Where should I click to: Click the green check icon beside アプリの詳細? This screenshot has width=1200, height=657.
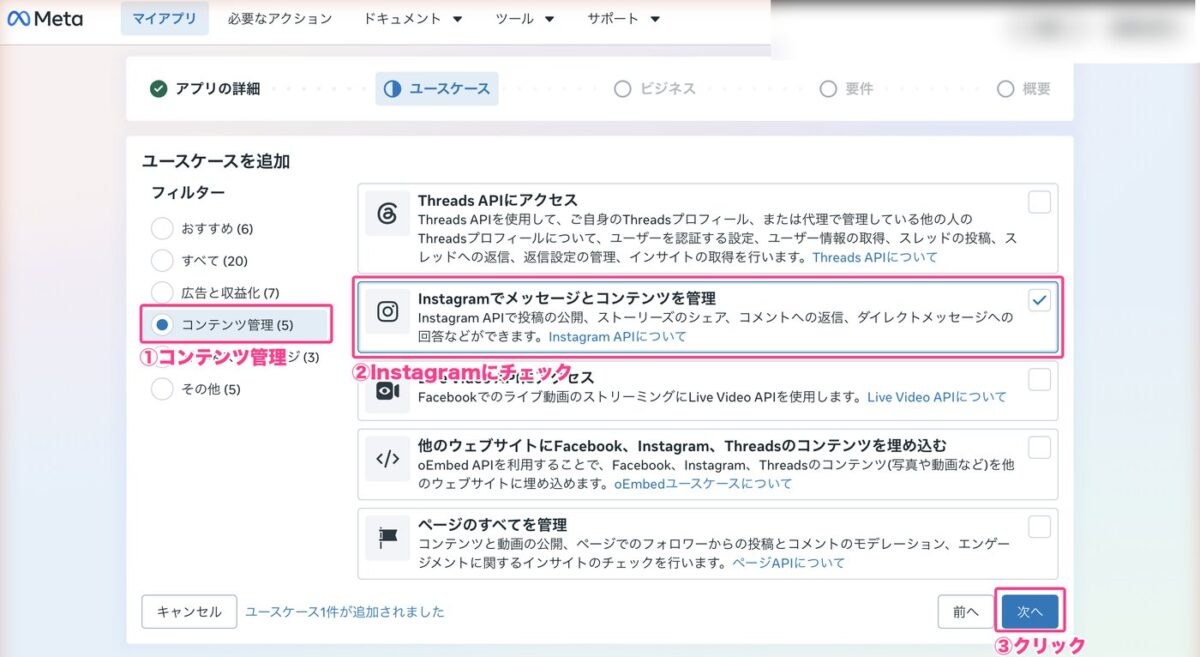158,89
